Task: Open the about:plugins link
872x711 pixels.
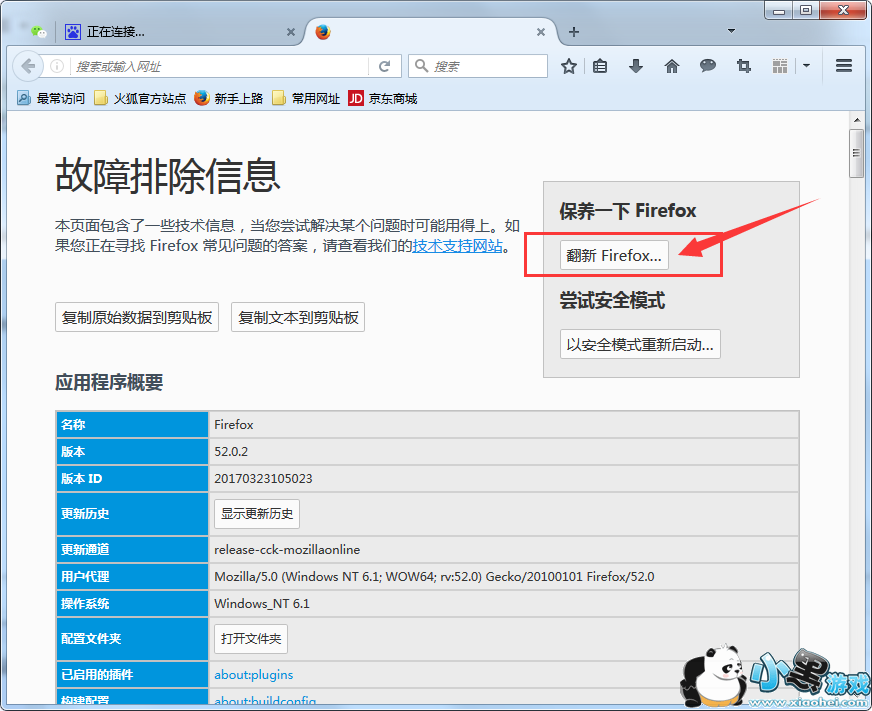Action: point(254,674)
